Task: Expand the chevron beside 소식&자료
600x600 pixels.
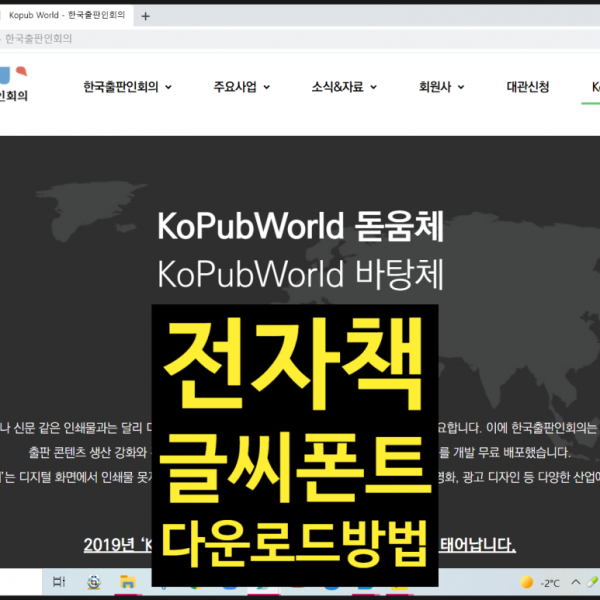Action: coord(373,88)
